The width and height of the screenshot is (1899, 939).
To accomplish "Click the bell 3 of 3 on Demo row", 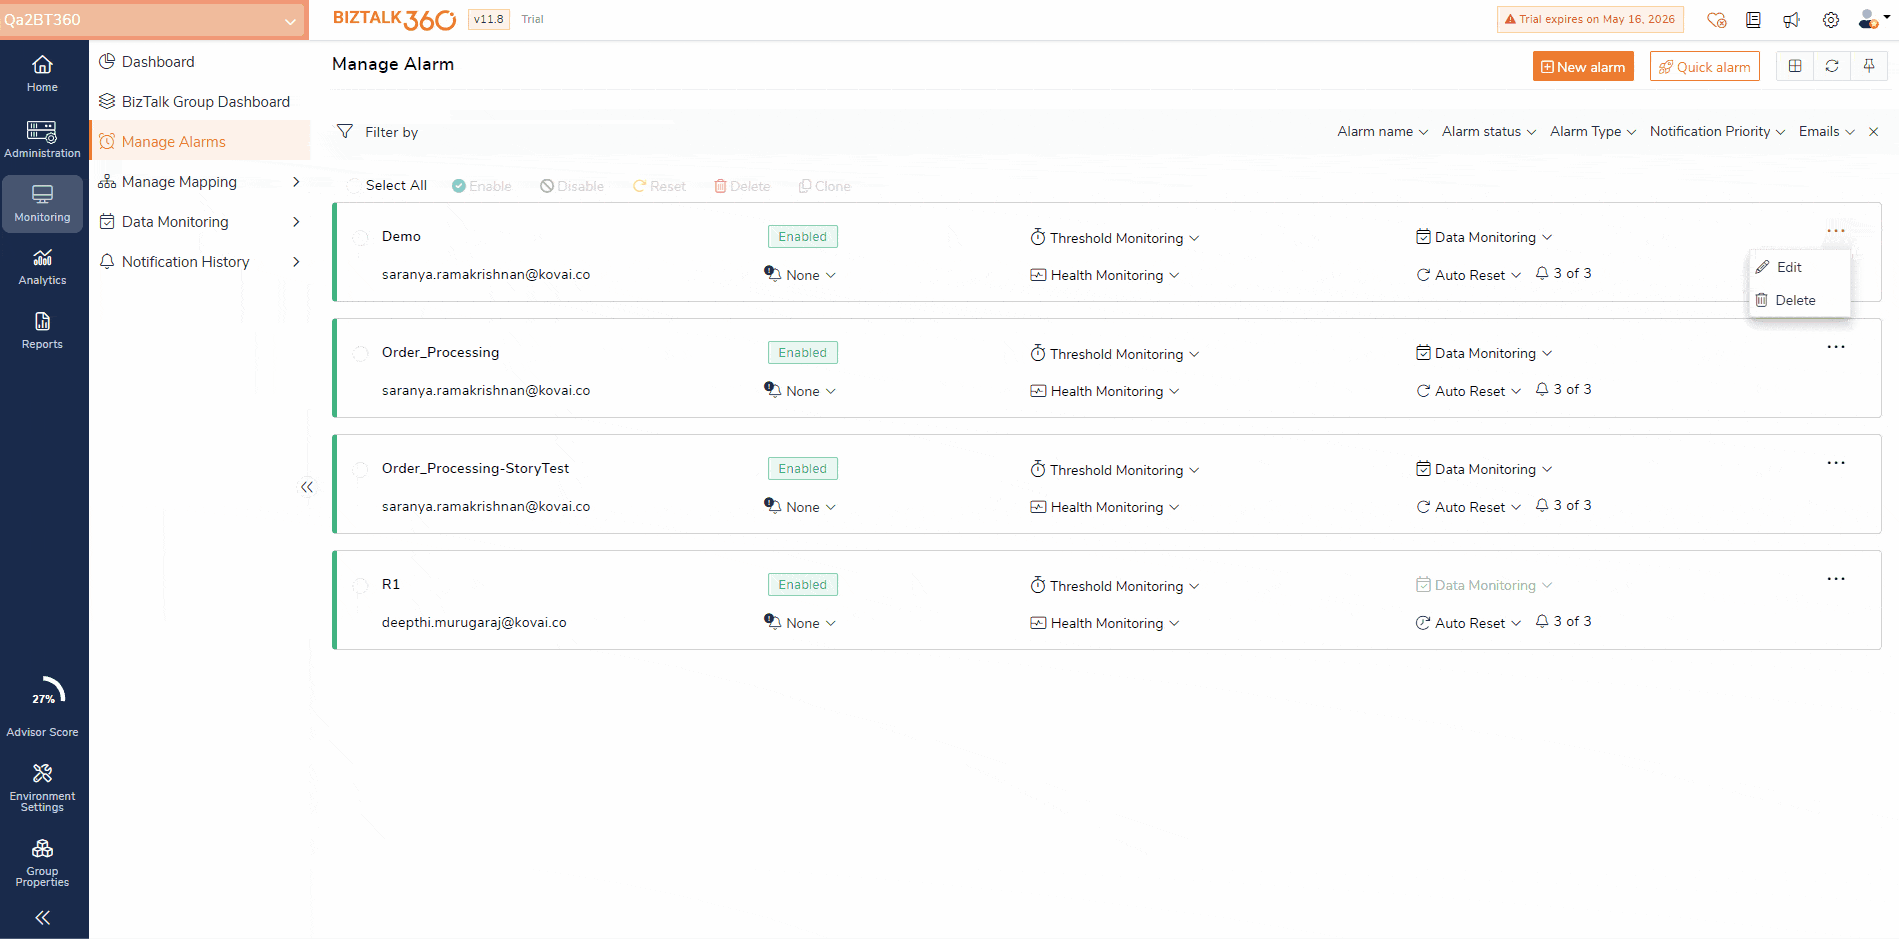I will click(x=1564, y=273).
